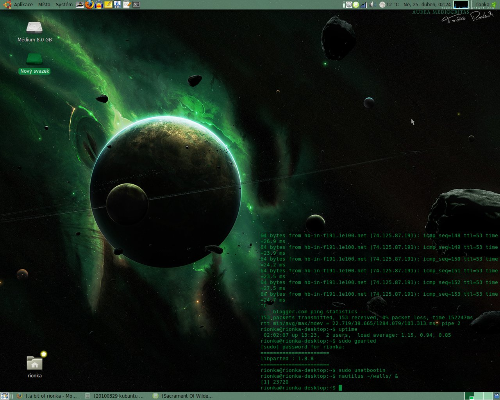
Task: Click the show desktop button in bottom panel
Action: tap(4, 396)
